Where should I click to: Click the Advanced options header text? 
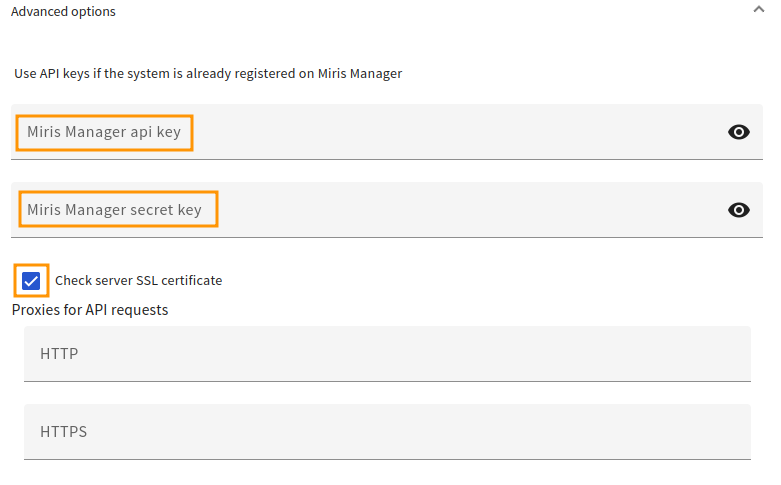[x=63, y=11]
